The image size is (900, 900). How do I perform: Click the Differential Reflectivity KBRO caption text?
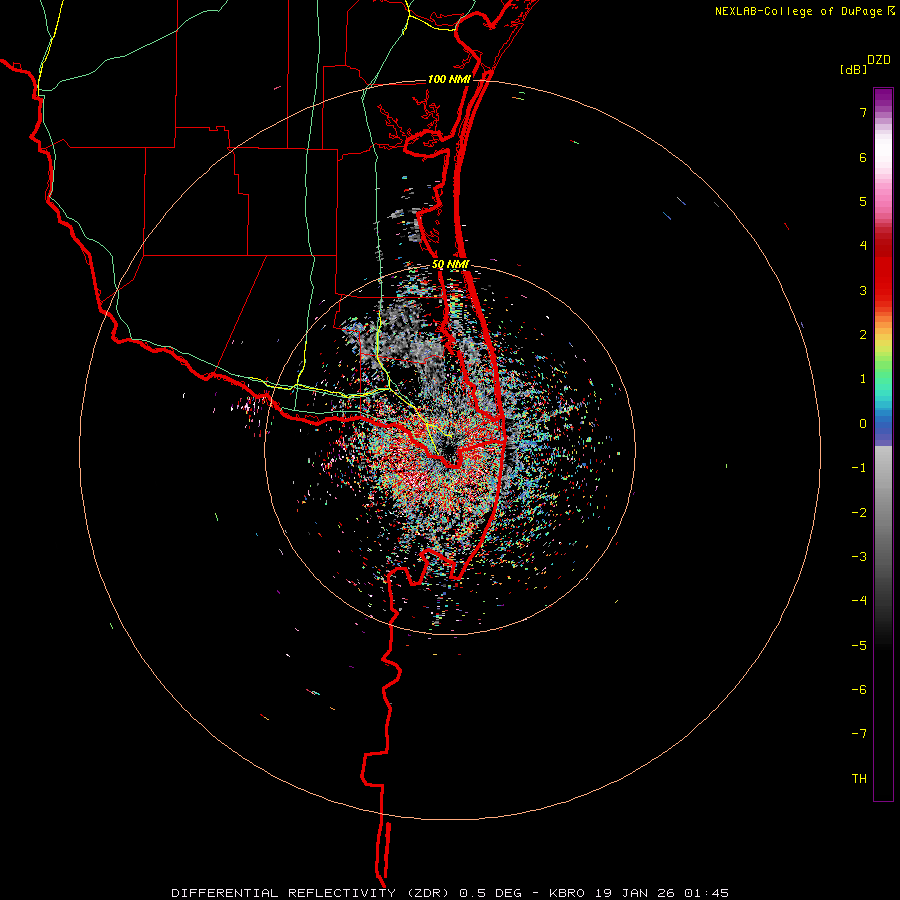click(450, 893)
